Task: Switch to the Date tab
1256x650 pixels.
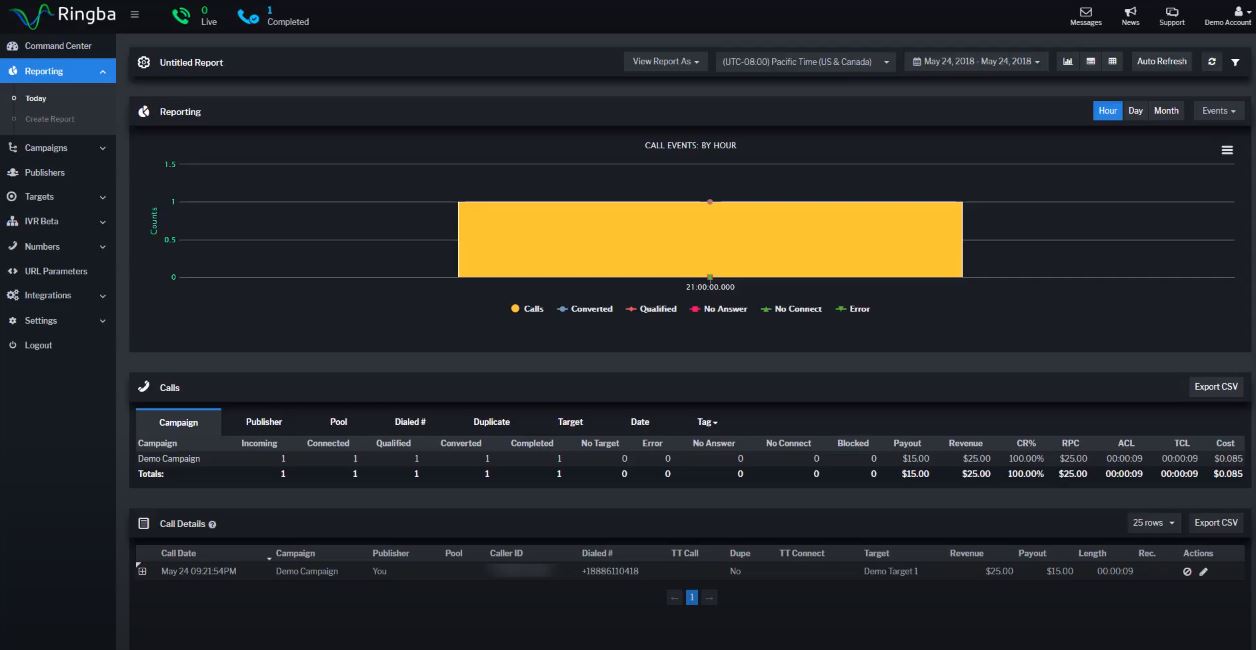Action: click(x=640, y=422)
